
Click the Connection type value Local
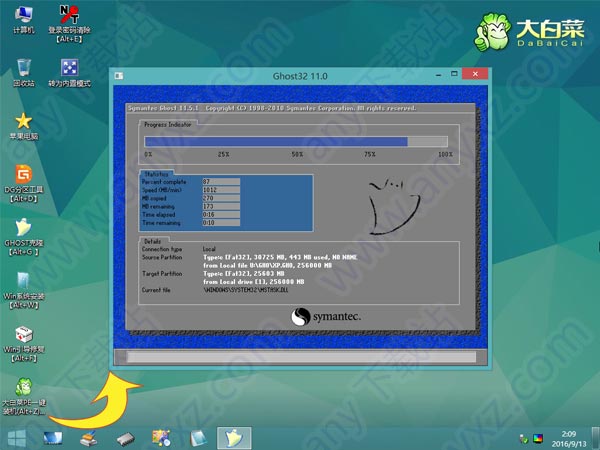pyautogui.click(x=209, y=249)
